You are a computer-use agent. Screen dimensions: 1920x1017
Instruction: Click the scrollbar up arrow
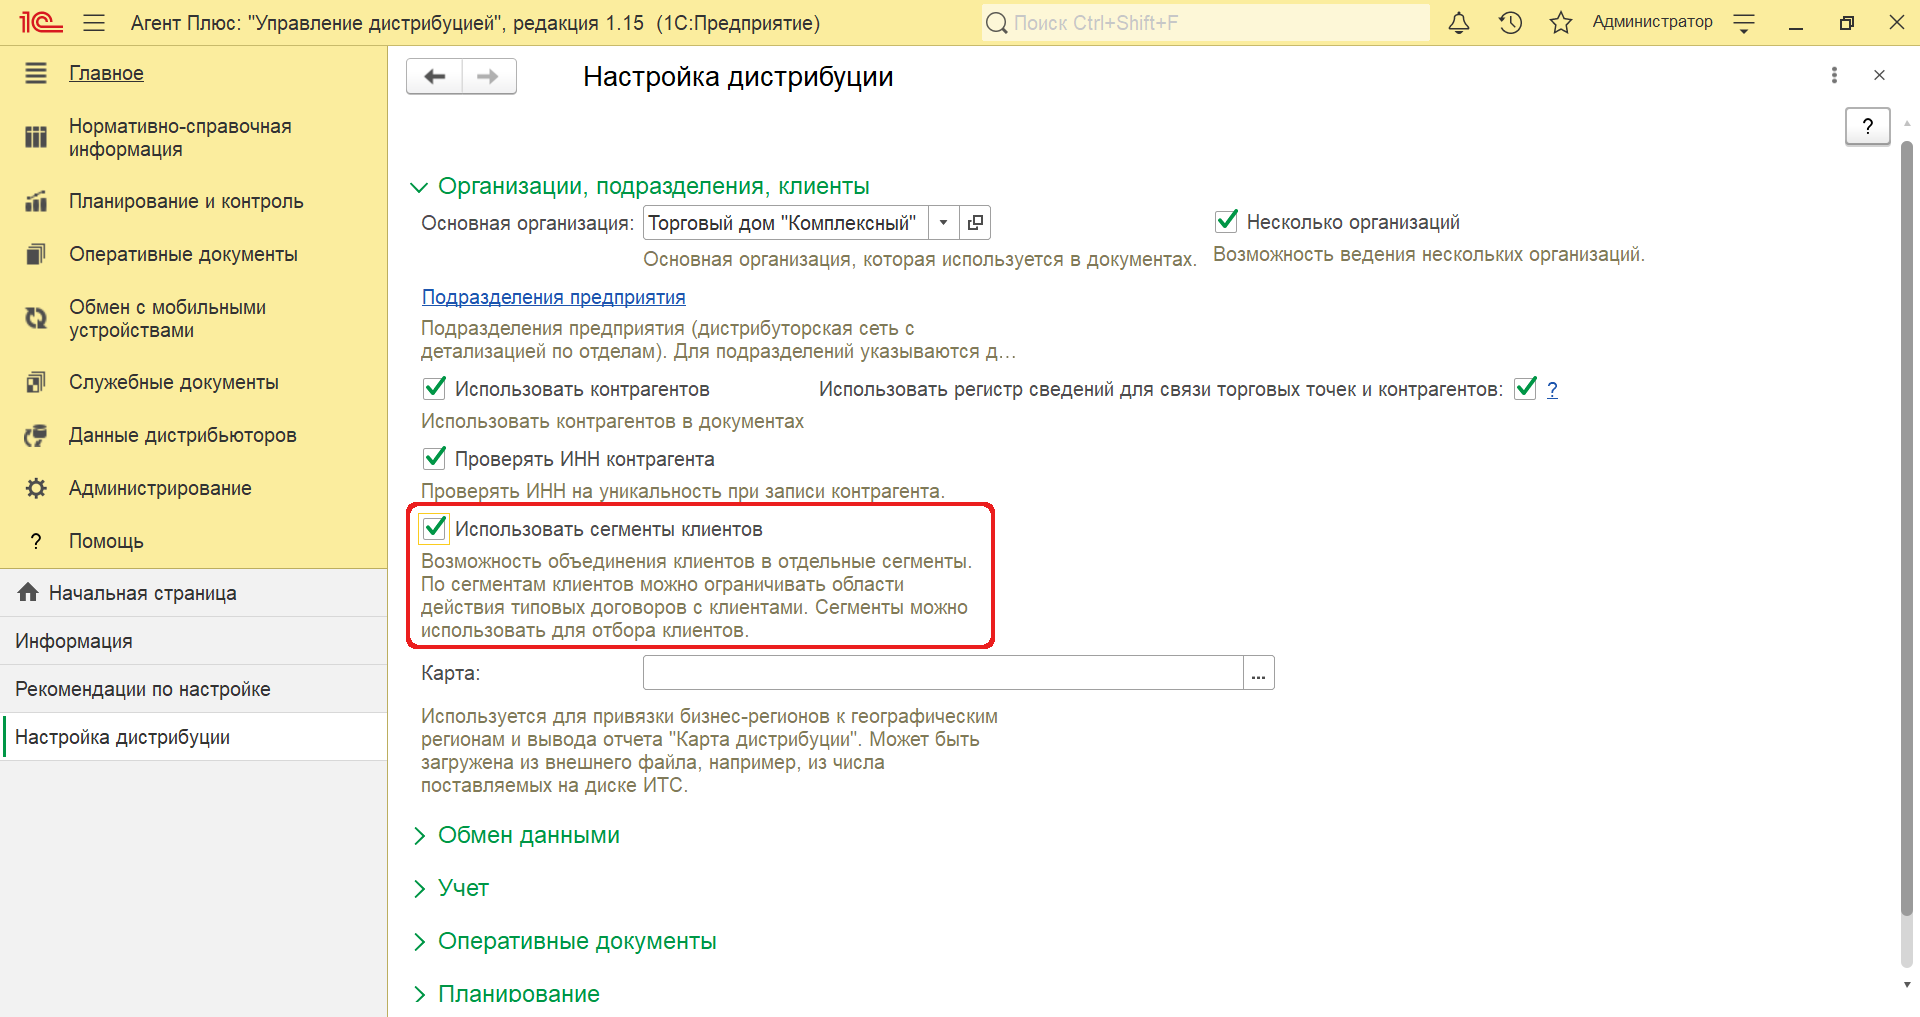point(1907,123)
